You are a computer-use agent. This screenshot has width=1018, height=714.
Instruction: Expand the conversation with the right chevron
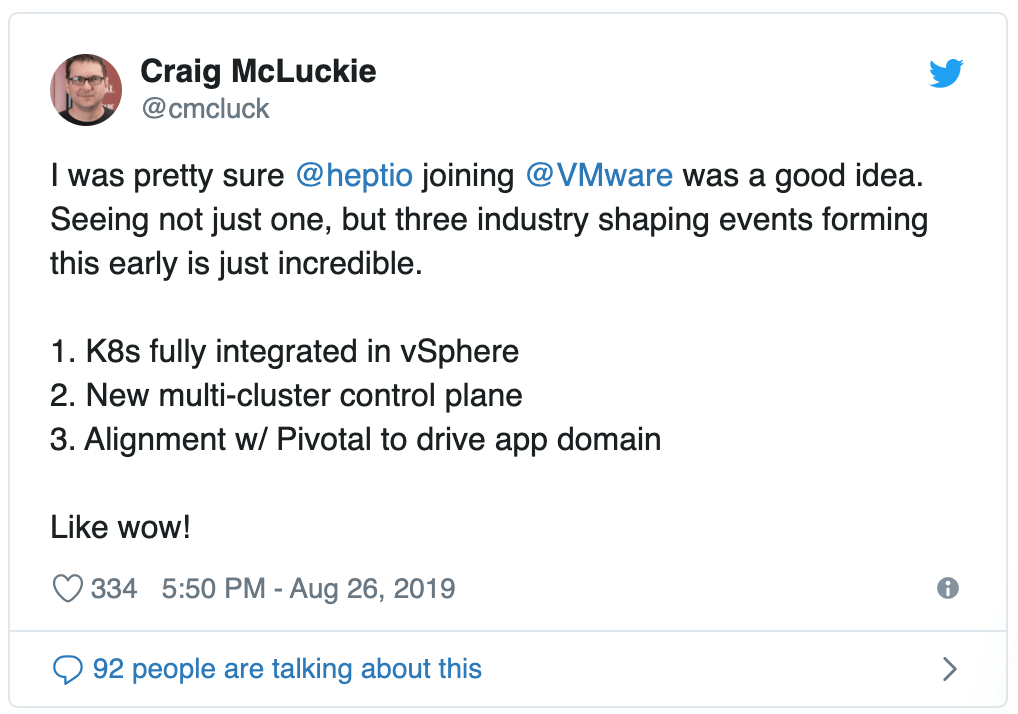pos(950,669)
